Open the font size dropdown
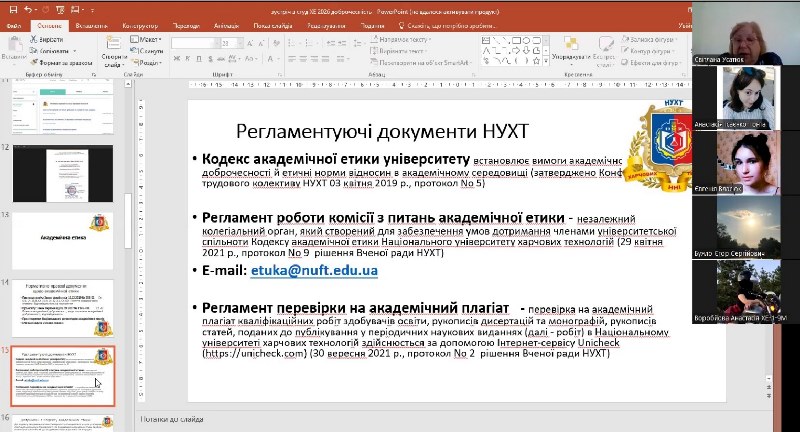800x432 pixels. 240,43
